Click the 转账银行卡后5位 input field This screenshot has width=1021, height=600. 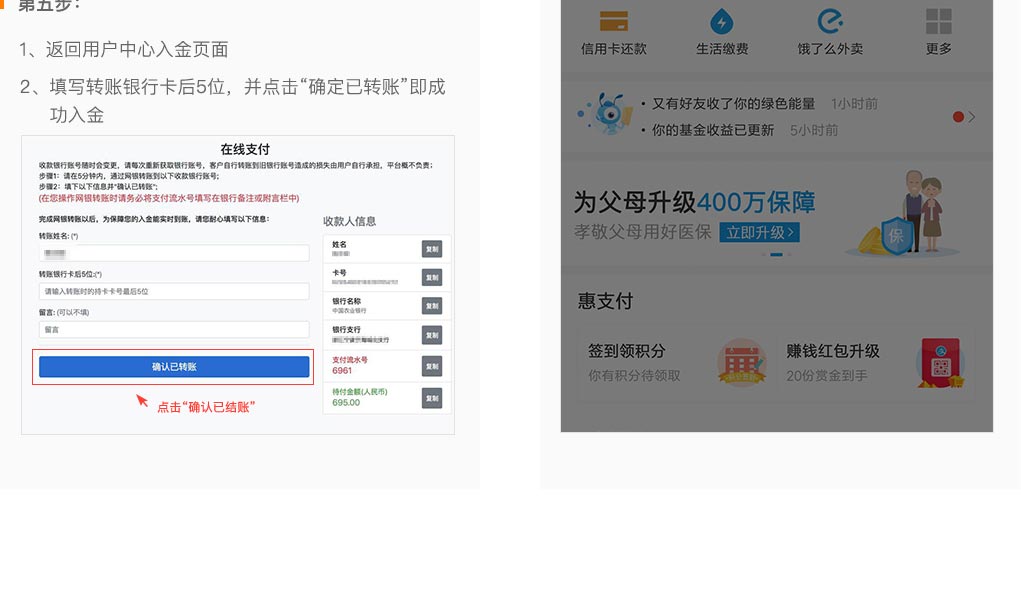pyautogui.click(x=174, y=291)
